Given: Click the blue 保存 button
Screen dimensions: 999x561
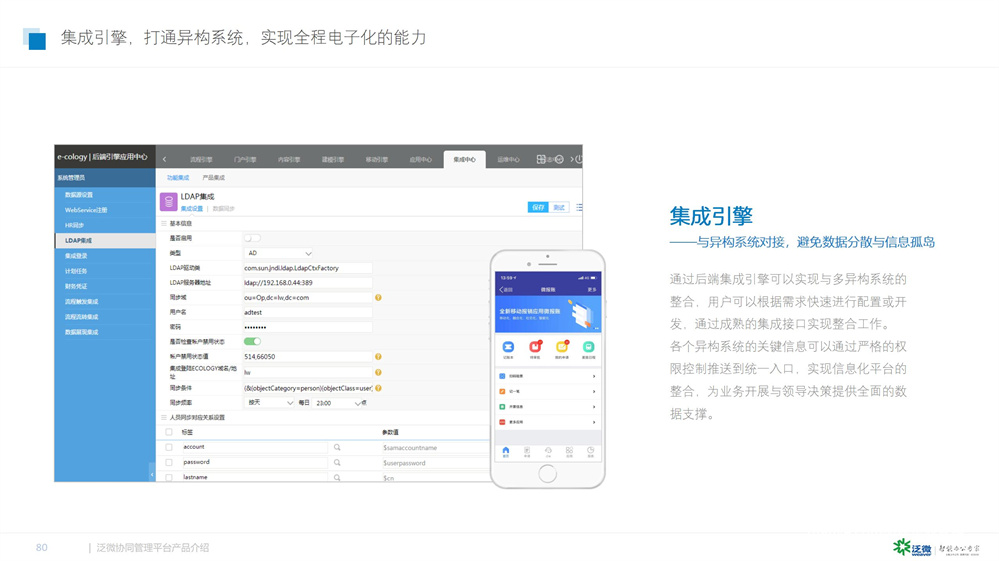Looking at the screenshot, I should tap(538, 208).
